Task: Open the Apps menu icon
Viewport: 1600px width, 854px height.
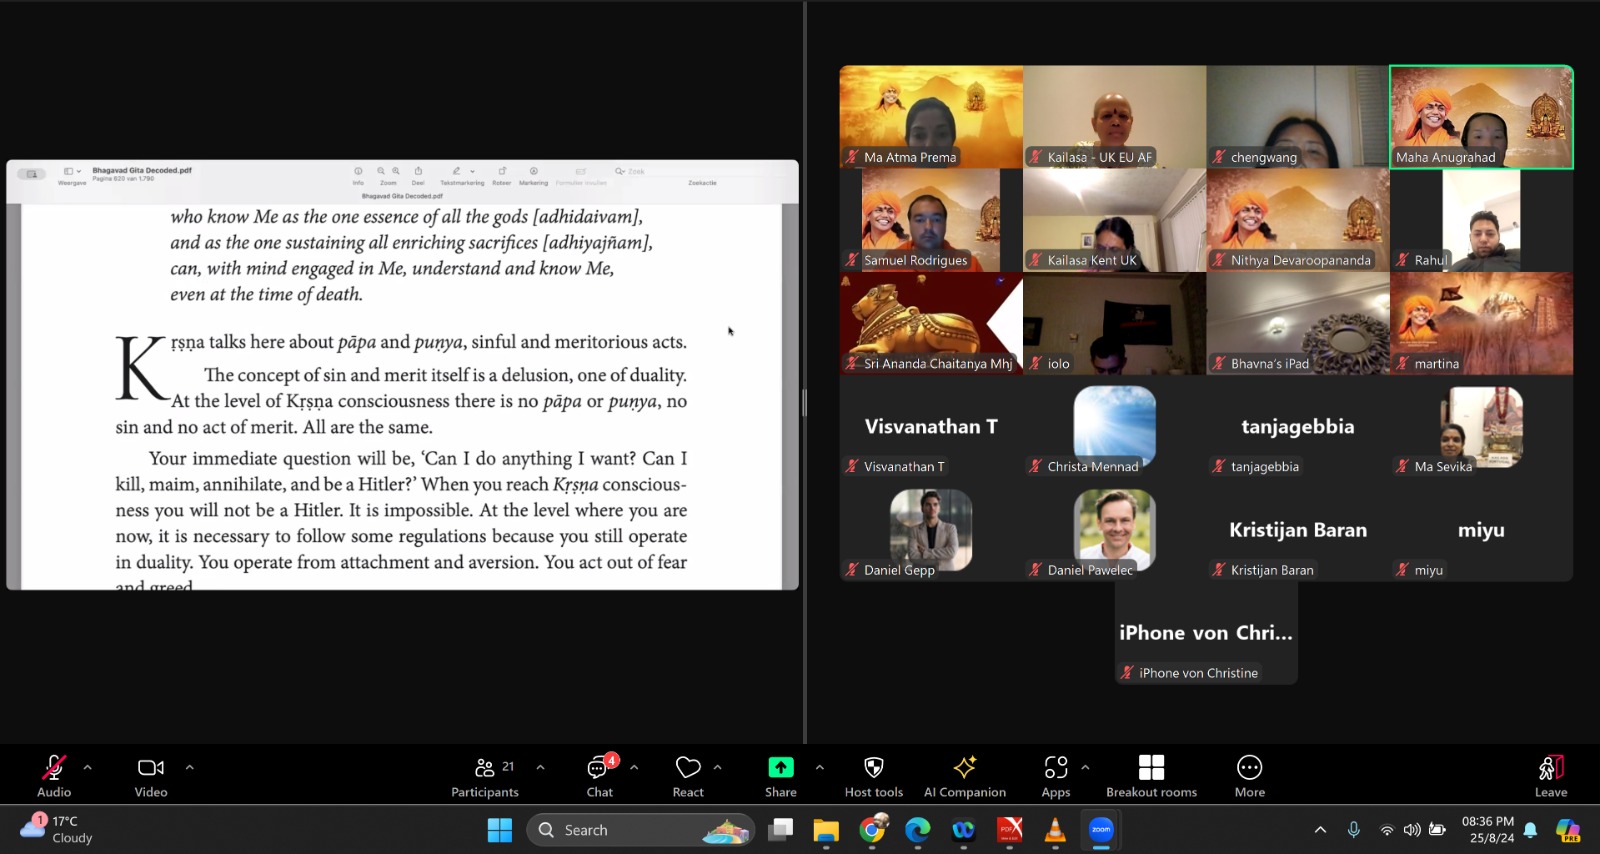Action: [x=1056, y=775]
